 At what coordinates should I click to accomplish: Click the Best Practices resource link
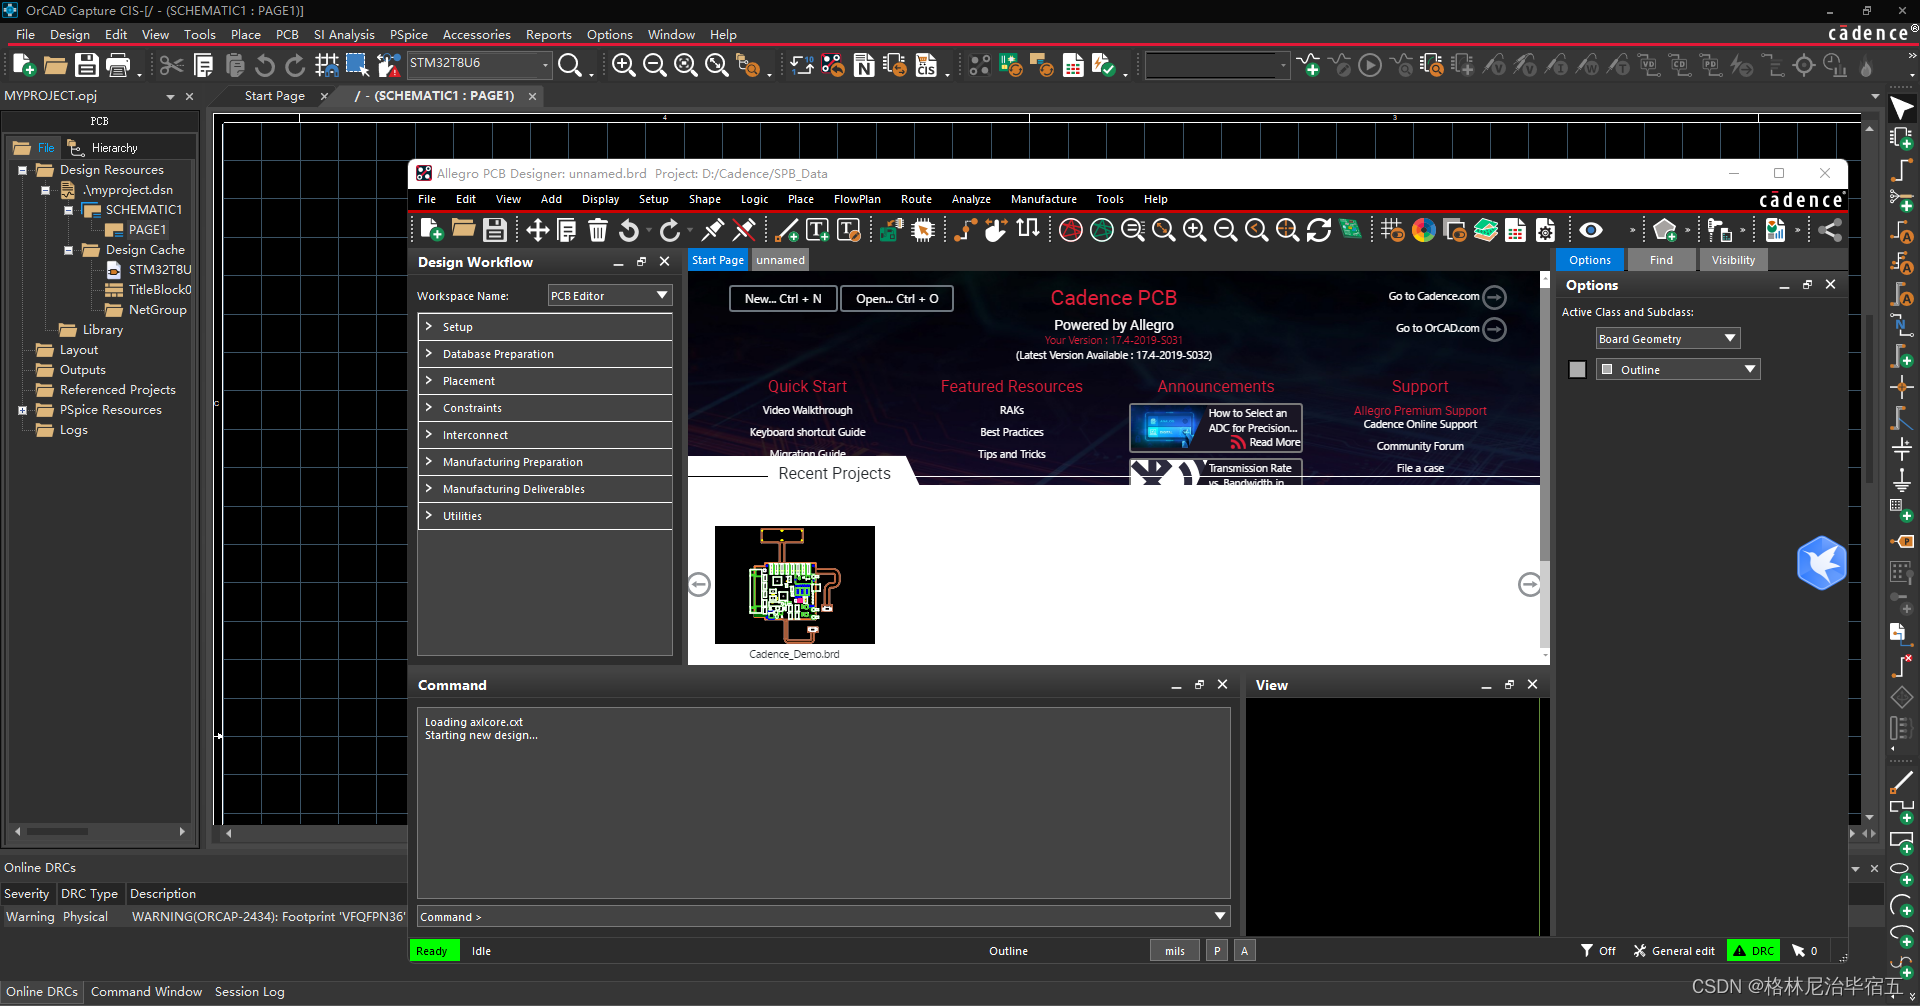pos(1011,432)
